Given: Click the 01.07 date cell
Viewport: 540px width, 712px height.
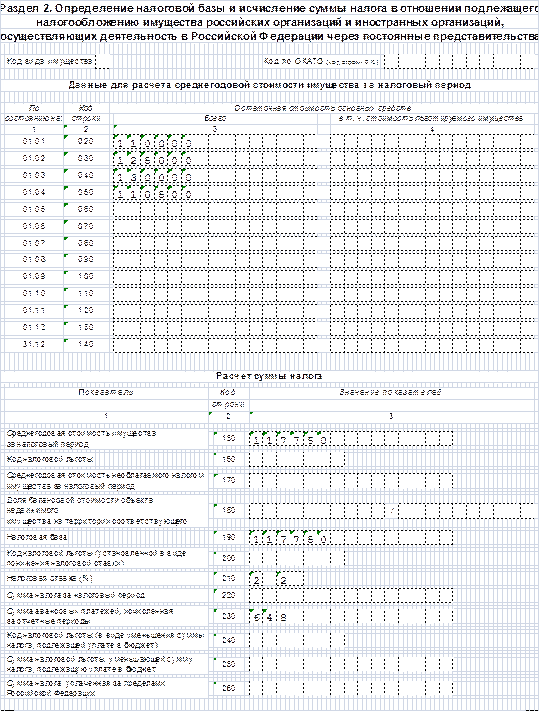Looking at the screenshot, I should (34, 243).
